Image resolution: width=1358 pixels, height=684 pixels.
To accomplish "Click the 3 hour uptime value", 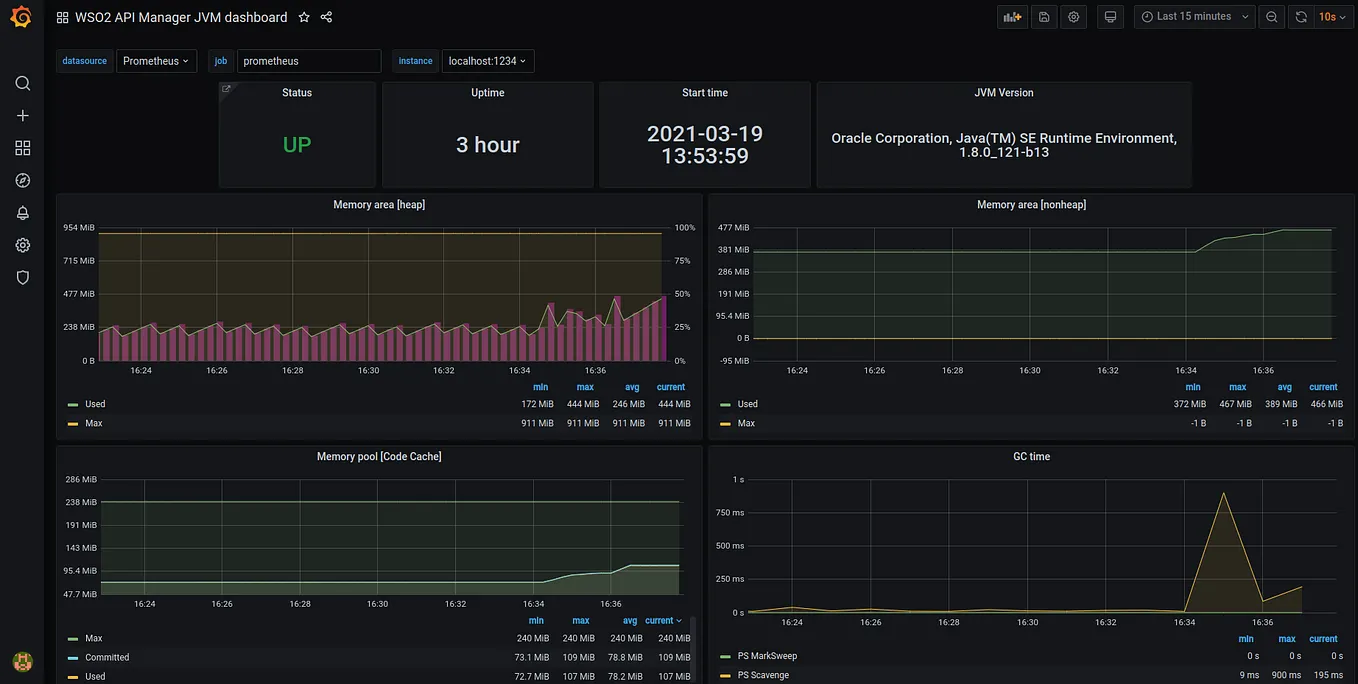I will coord(488,145).
